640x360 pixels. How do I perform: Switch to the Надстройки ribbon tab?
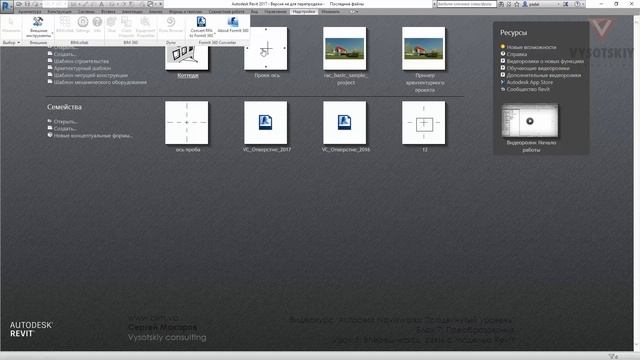(x=304, y=12)
